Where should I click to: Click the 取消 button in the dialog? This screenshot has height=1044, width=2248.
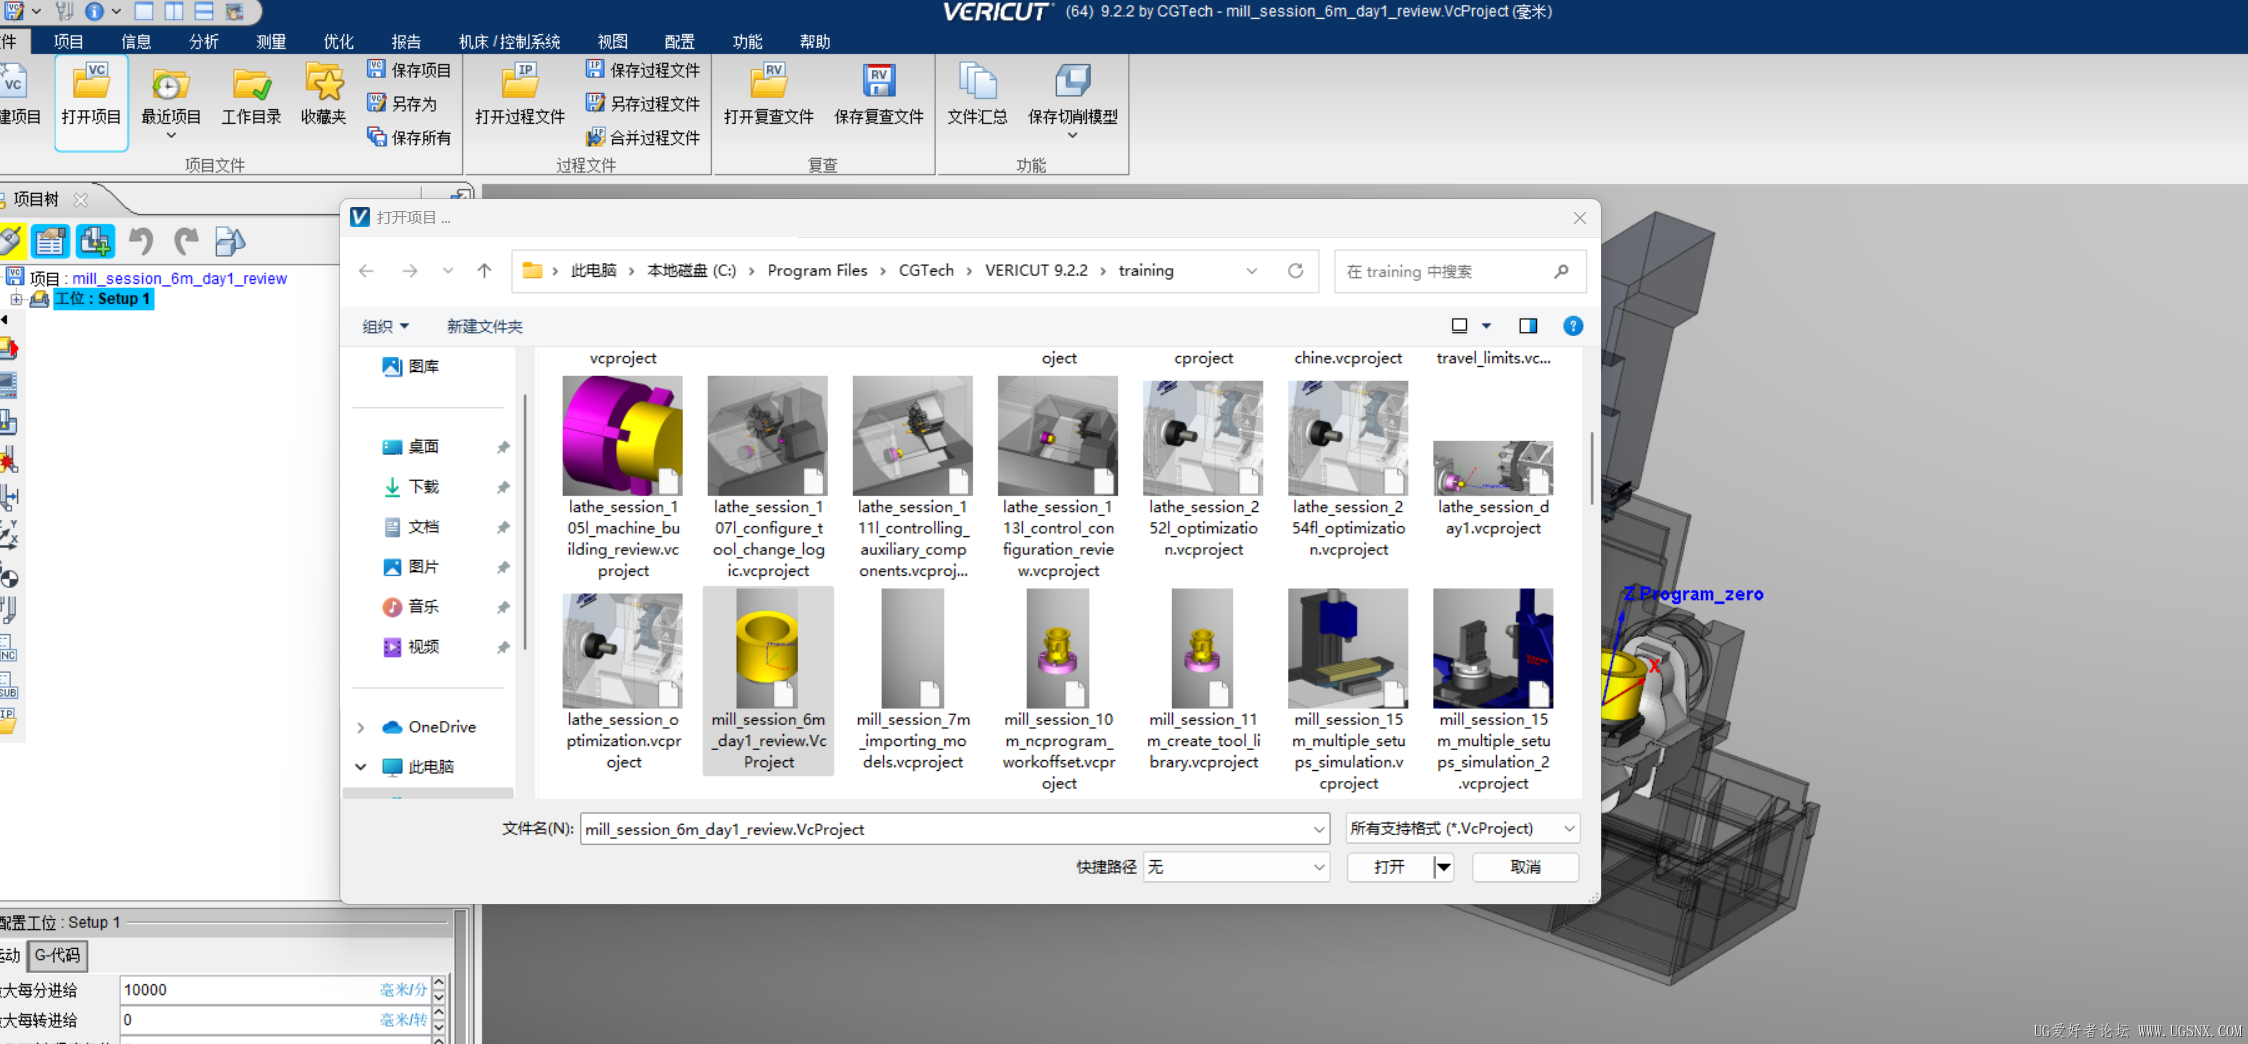click(1525, 867)
